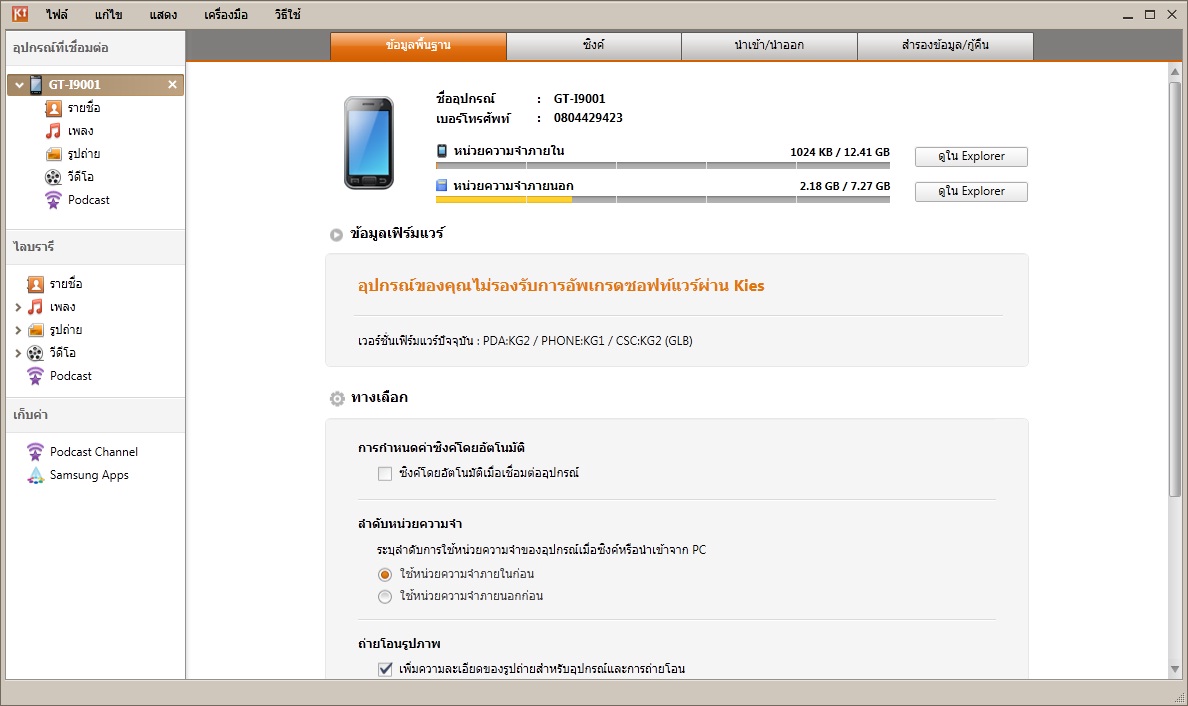1188x706 pixels.
Task: Click the 2.18 GB / 7.27 GB value
Action: [x=845, y=186]
